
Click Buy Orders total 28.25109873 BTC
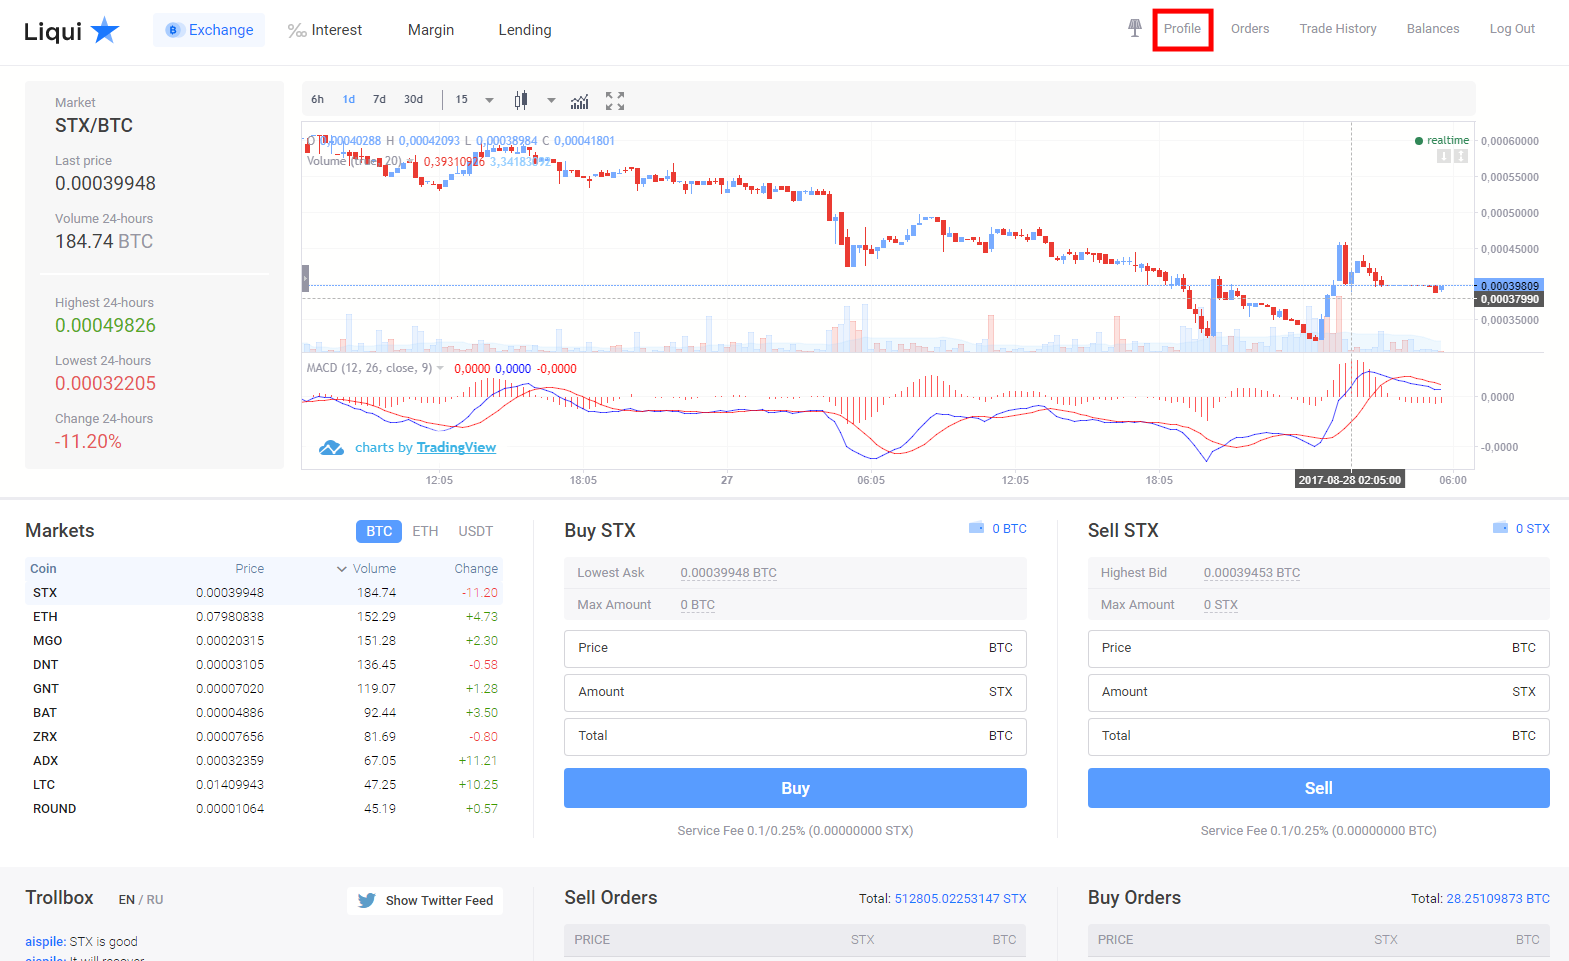[x=1498, y=899]
